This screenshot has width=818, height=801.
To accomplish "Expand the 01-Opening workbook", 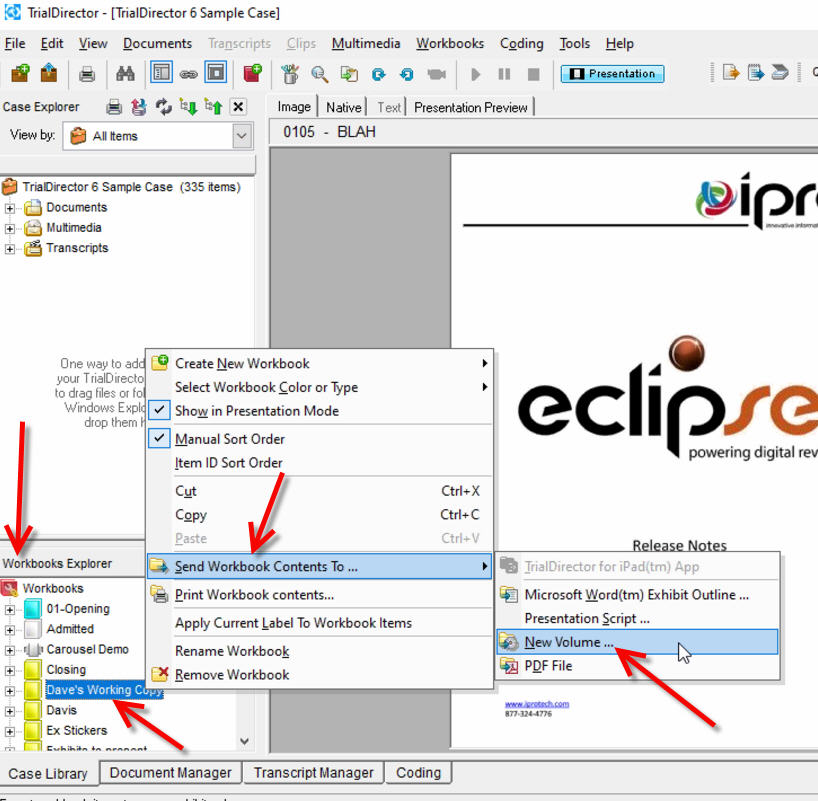I will coord(9,609).
